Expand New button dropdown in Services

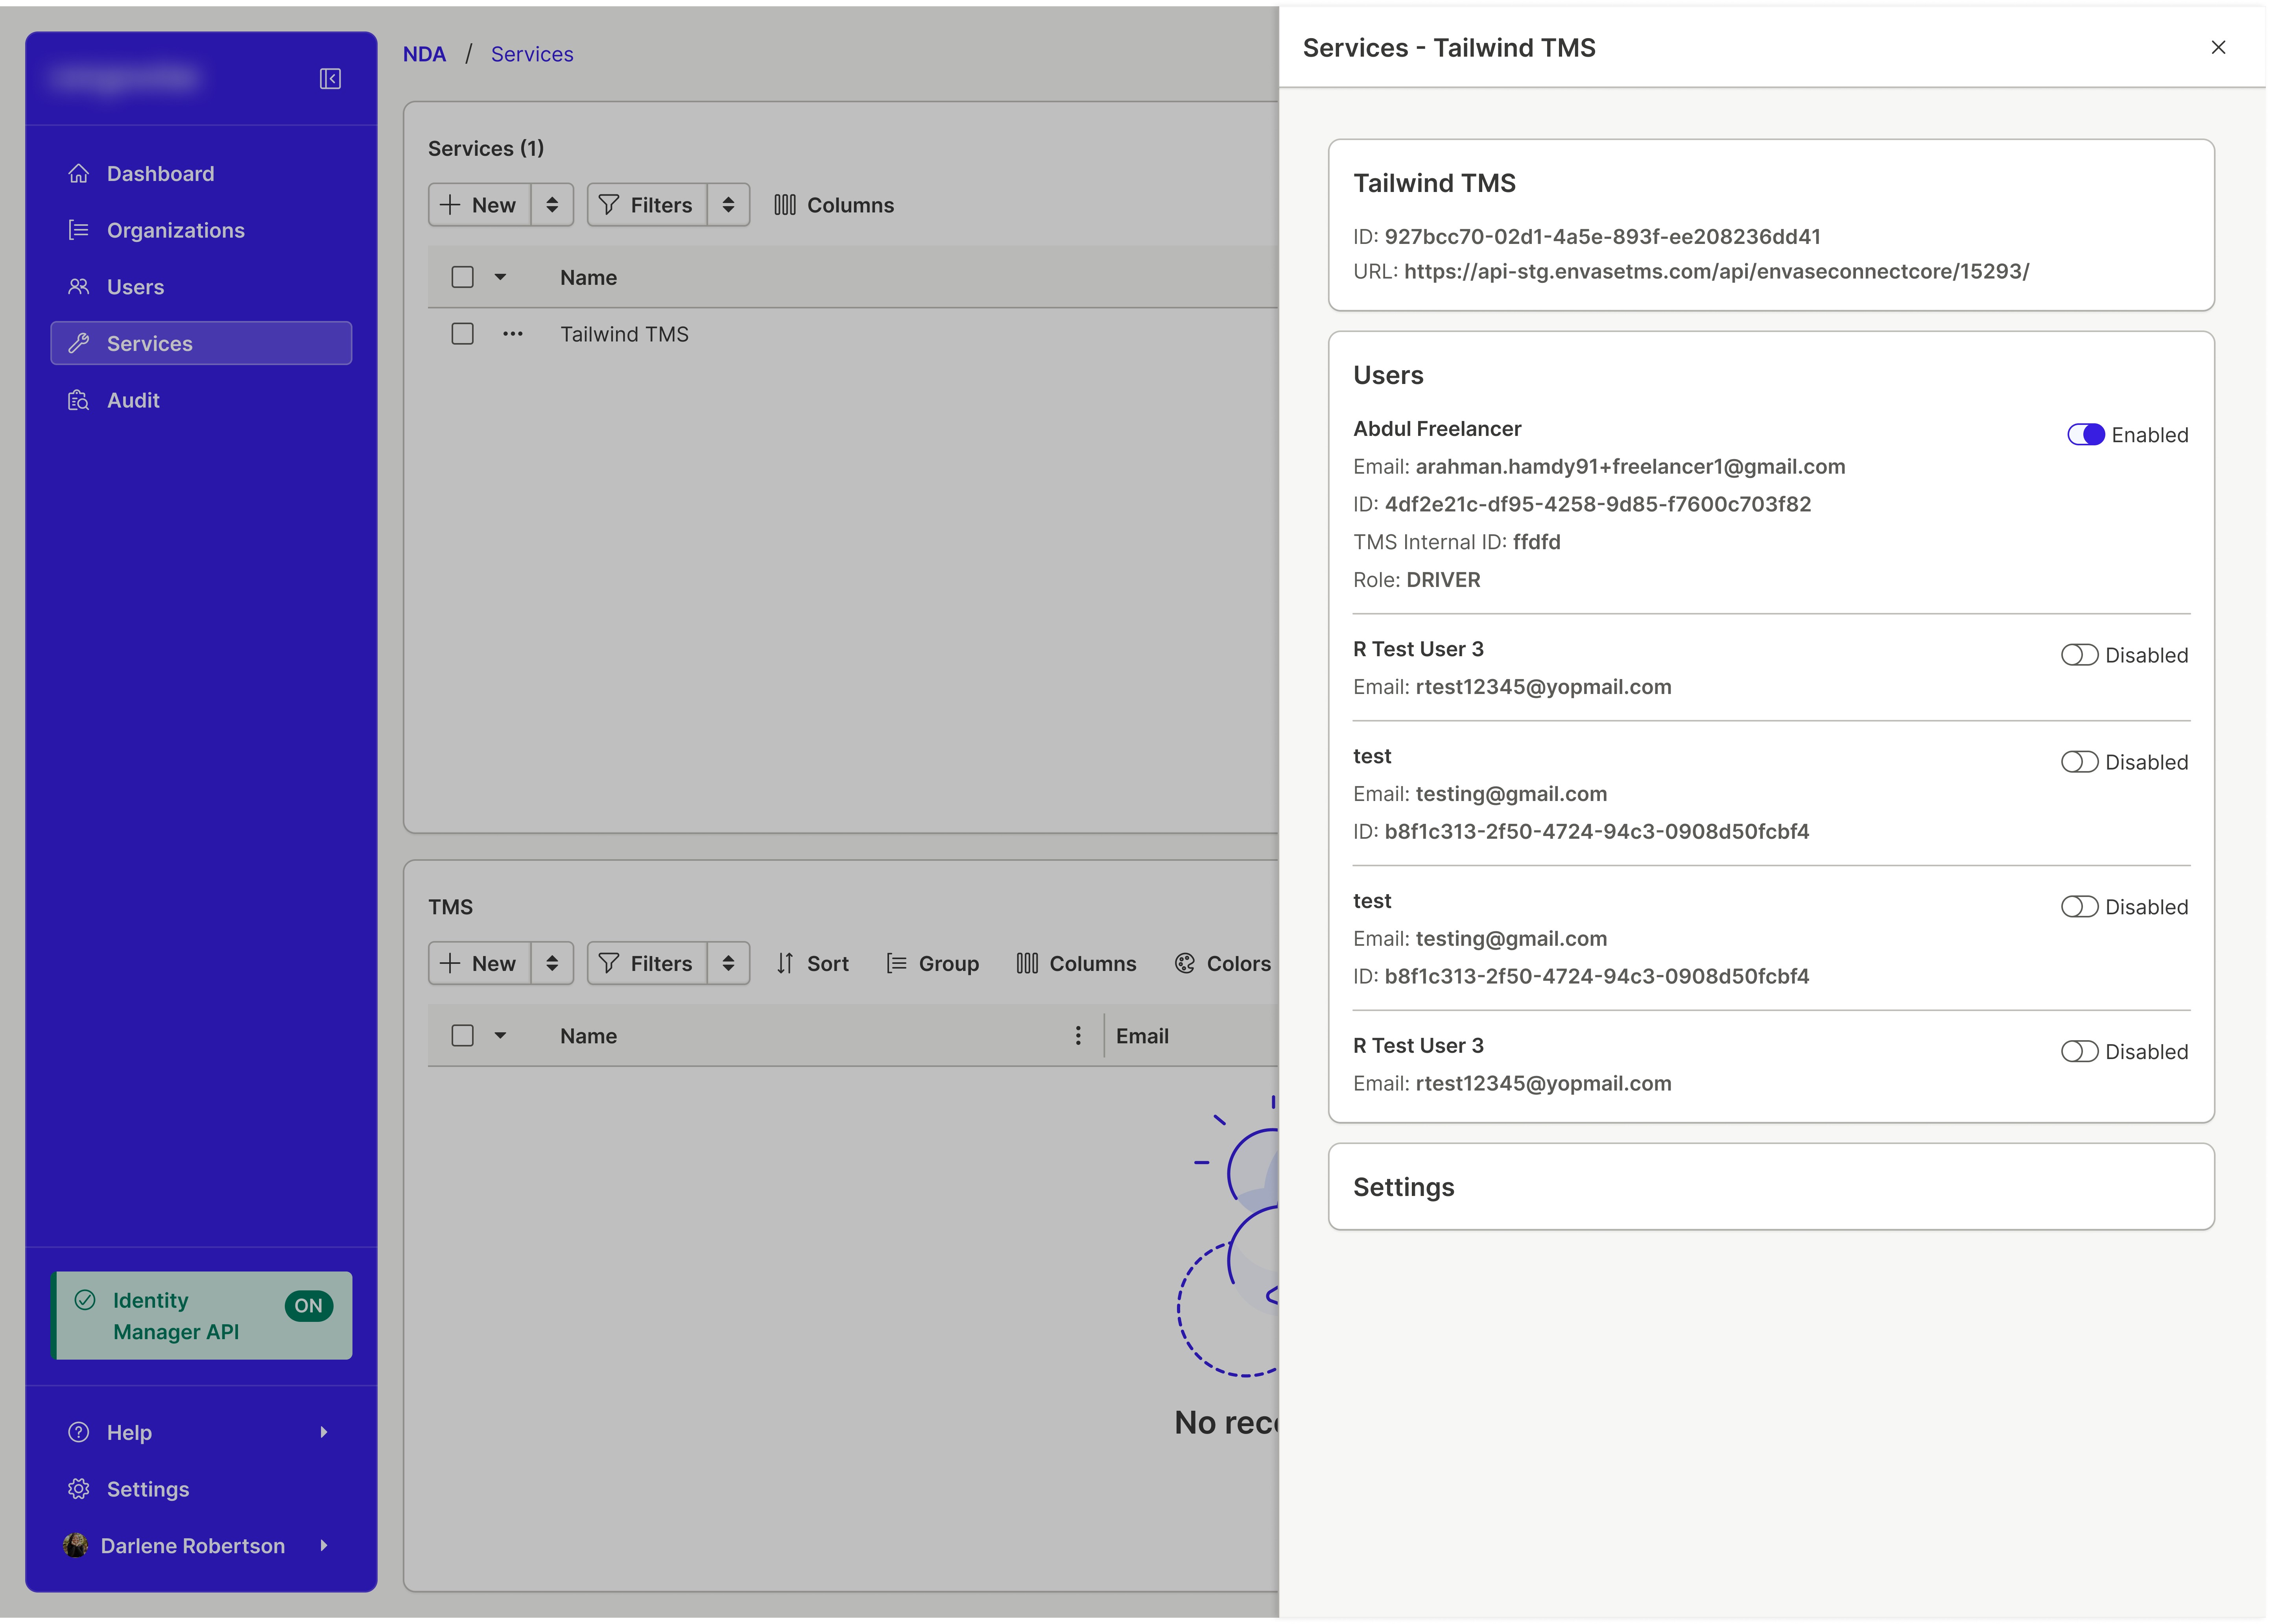(x=552, y=205)
